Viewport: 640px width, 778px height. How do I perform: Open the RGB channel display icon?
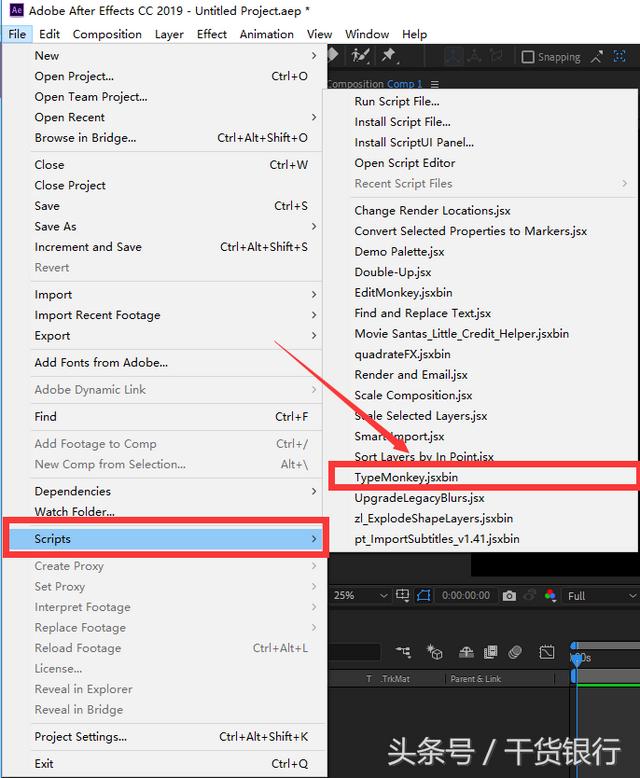[550, 595]
